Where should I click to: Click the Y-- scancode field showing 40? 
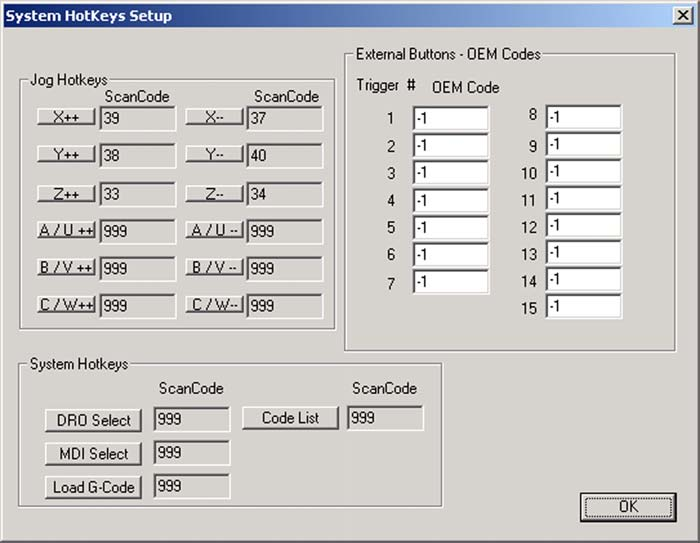(x=284, y=155)
